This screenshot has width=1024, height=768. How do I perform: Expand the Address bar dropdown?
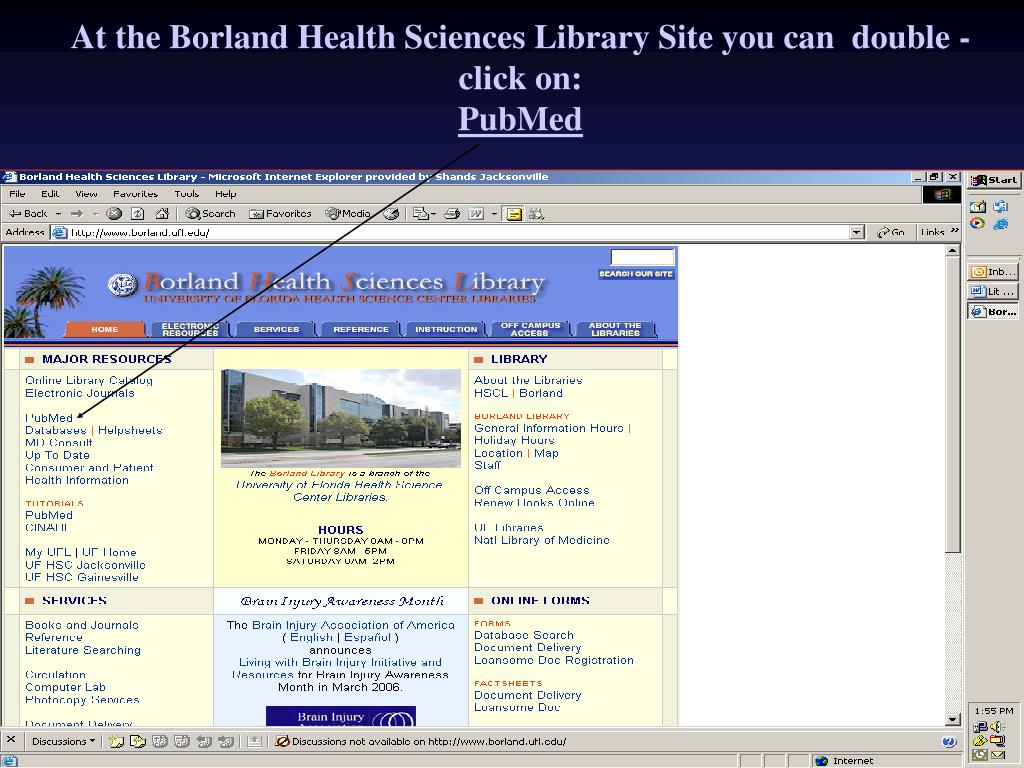click(857, 232)
